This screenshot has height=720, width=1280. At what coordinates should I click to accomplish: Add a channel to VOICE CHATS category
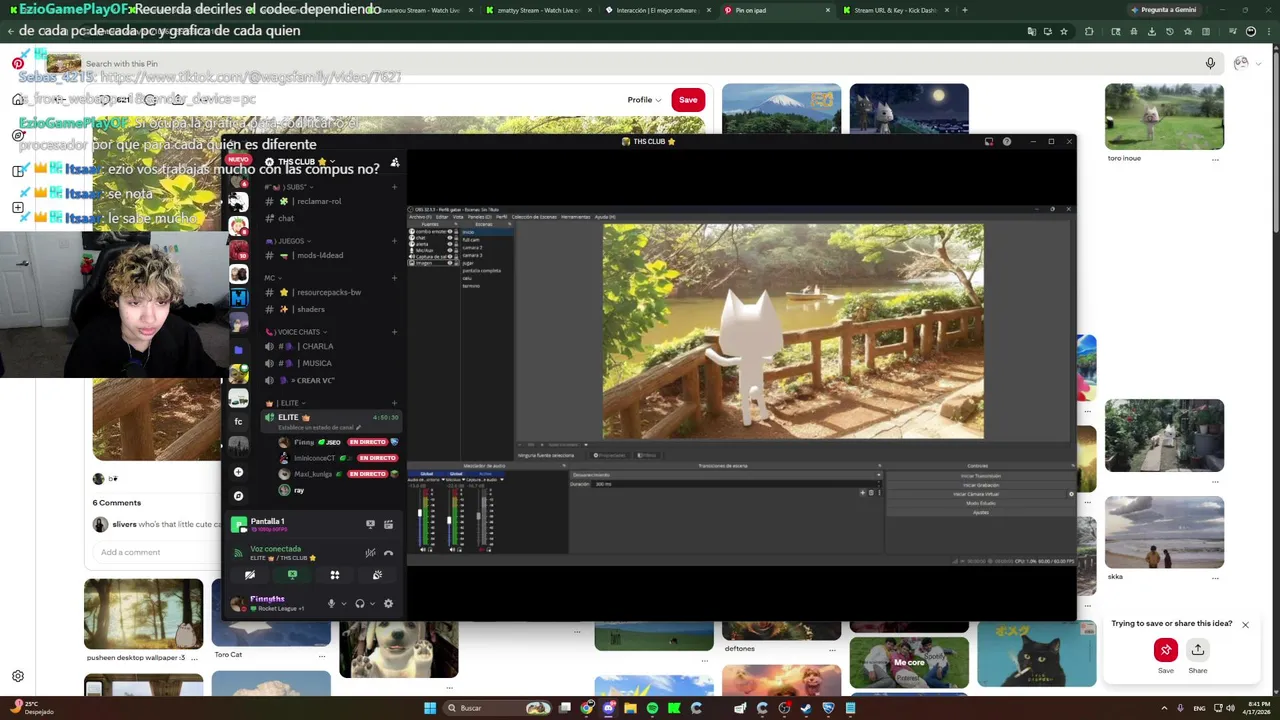[394, 332]
